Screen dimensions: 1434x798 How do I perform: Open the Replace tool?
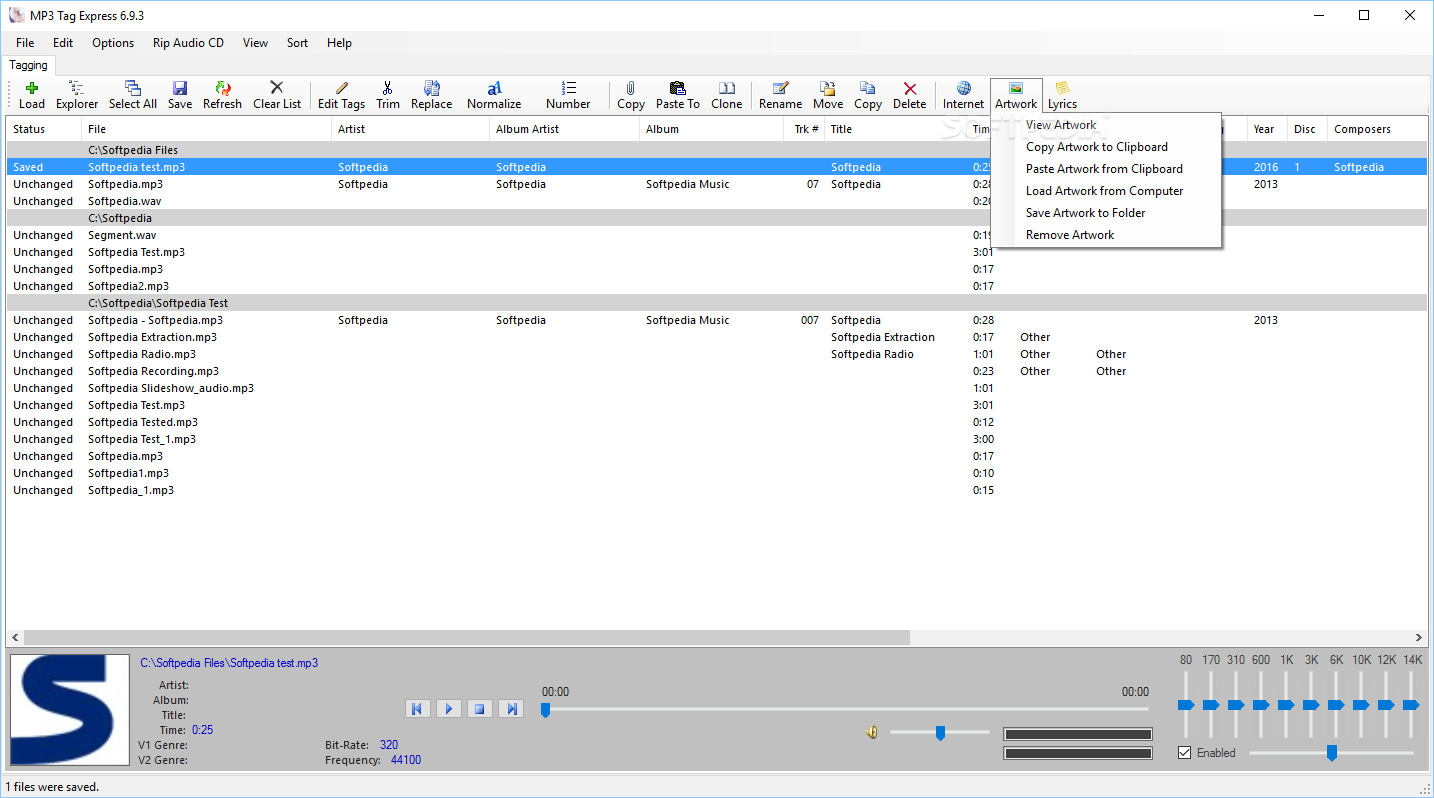coord(432,95)
